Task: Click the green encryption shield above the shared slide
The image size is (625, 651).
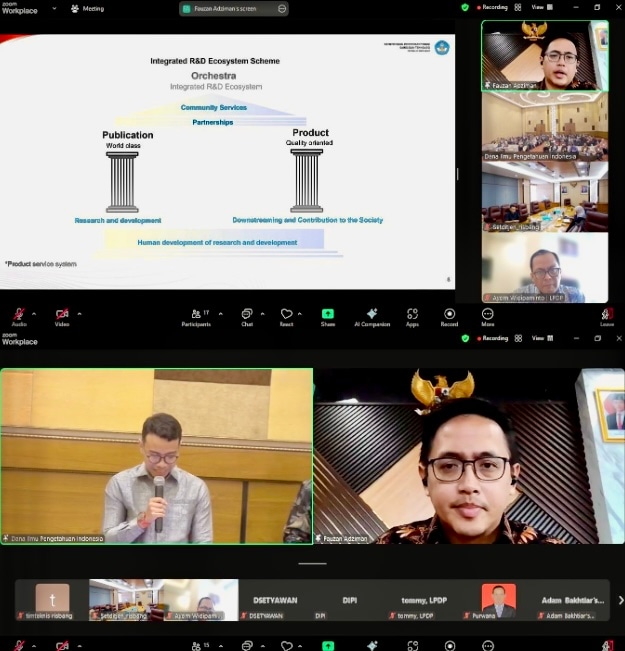Action: pos(465,7)
